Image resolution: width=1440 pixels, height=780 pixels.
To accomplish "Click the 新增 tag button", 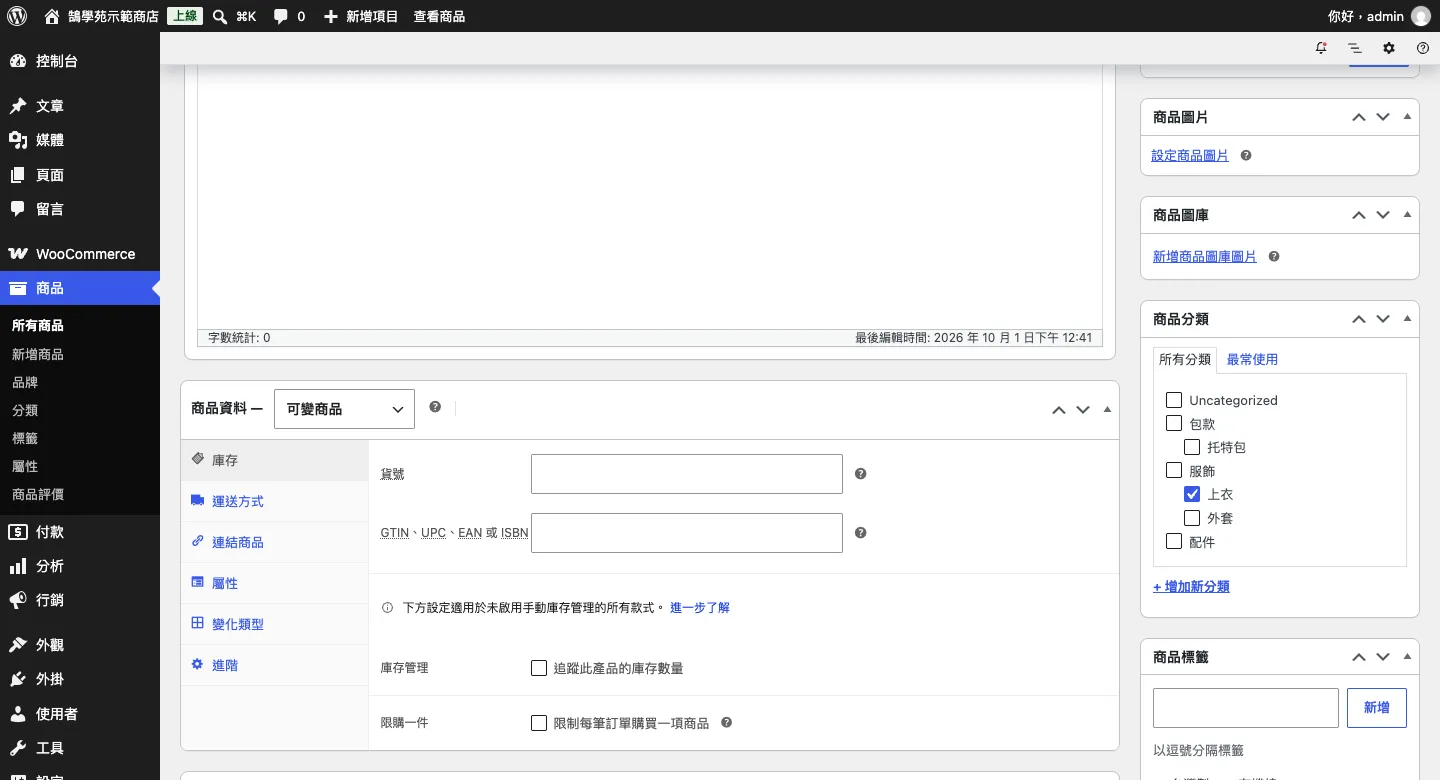I will click(1377, 708).
